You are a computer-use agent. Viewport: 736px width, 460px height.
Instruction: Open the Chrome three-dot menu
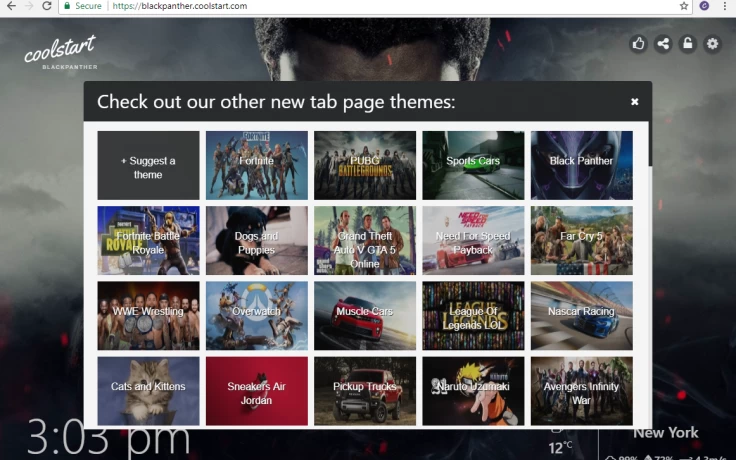point(725,6)
